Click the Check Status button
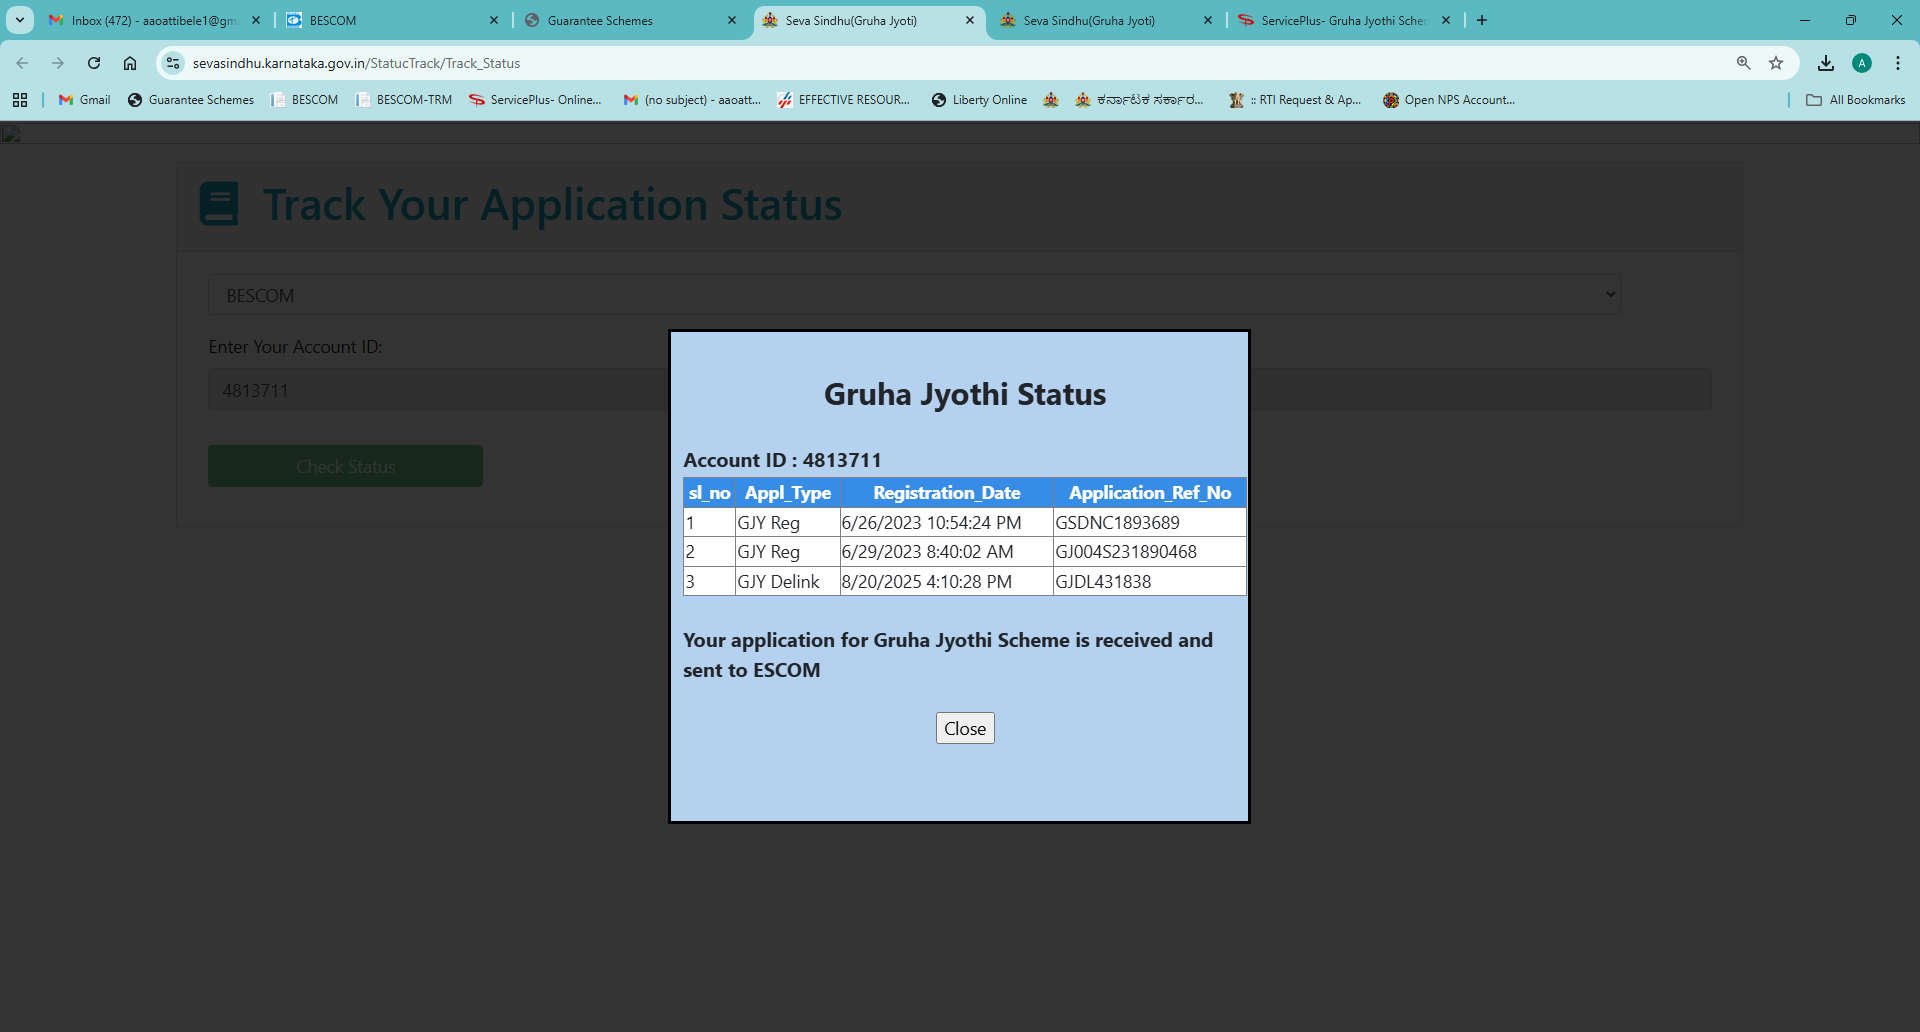The image size is (1920, 1032). tap(345, 466)
